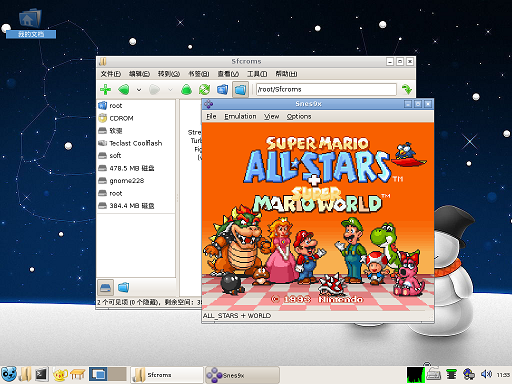Select the soft volume in sidebar
Image resolution: width=512 pixels, height=384 pixels.
(136, 156)
